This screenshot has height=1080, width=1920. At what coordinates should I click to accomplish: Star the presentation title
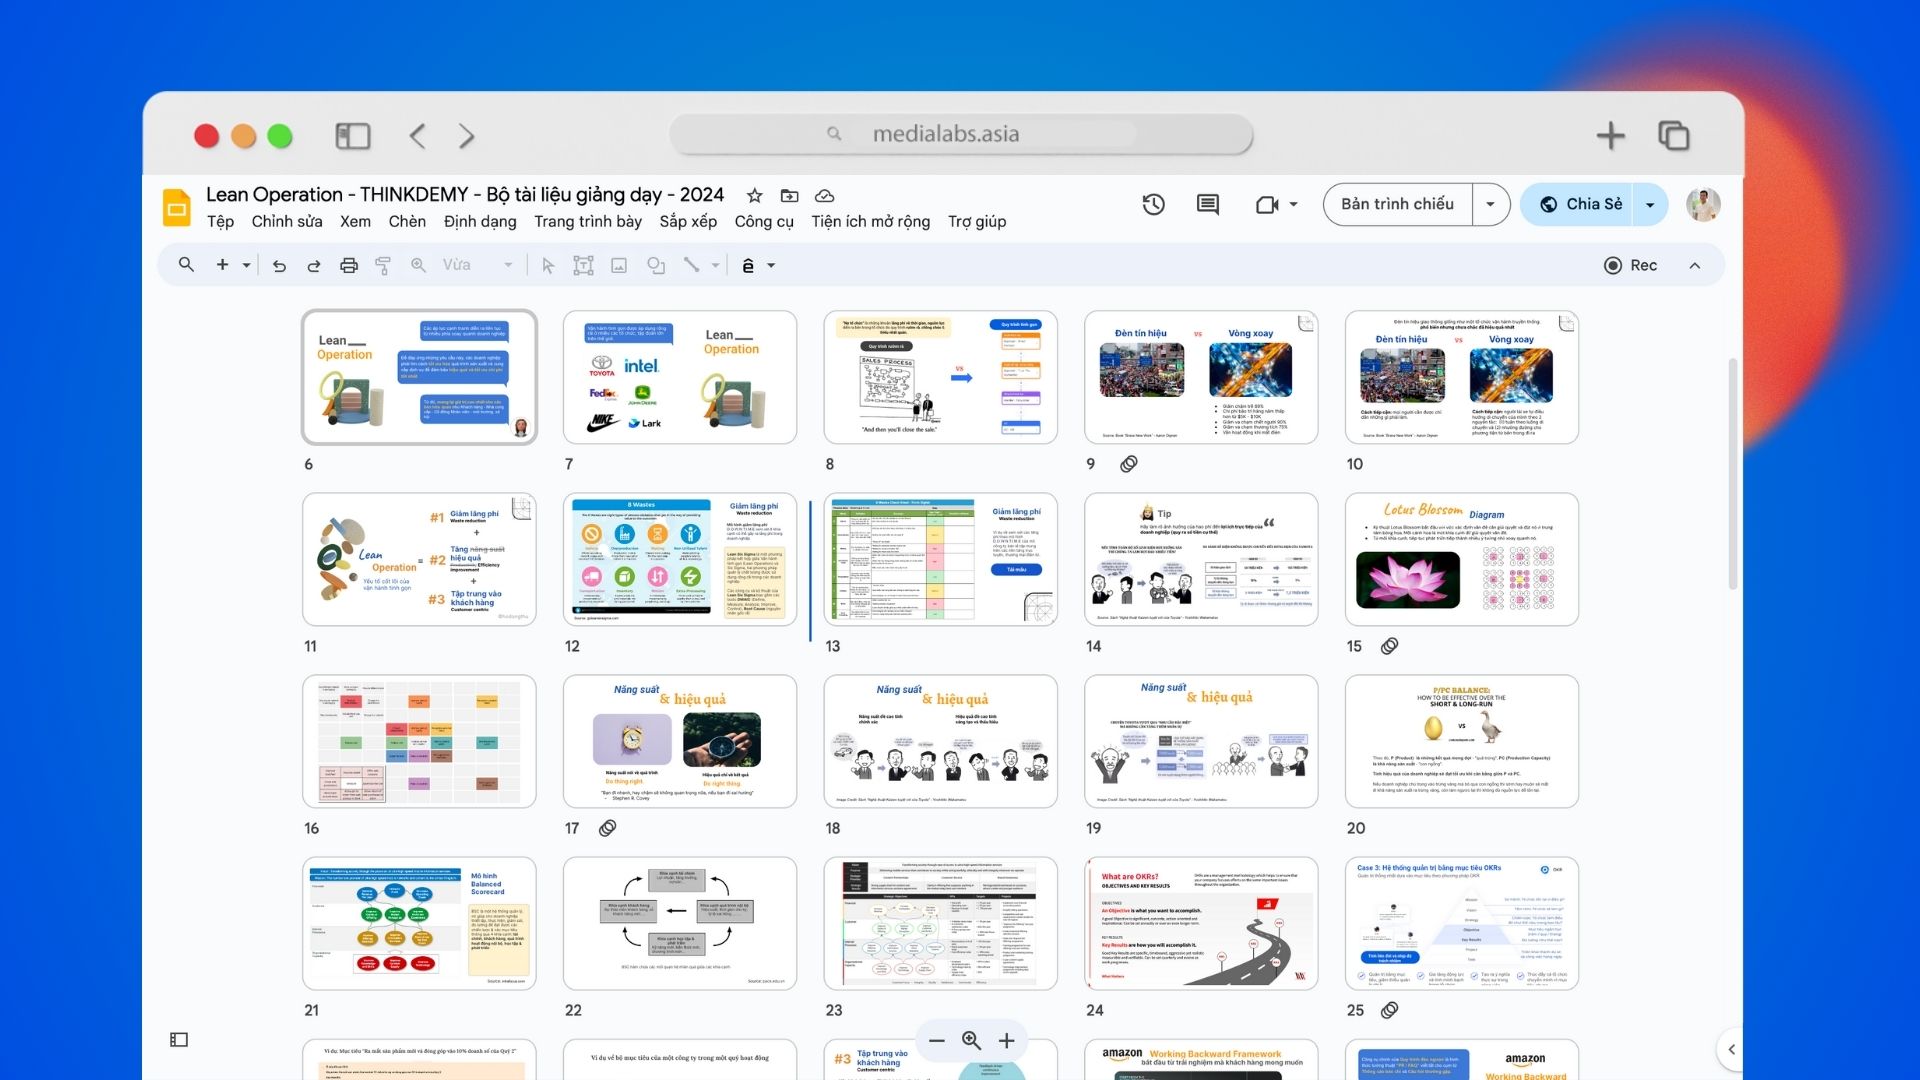[755, 195]
